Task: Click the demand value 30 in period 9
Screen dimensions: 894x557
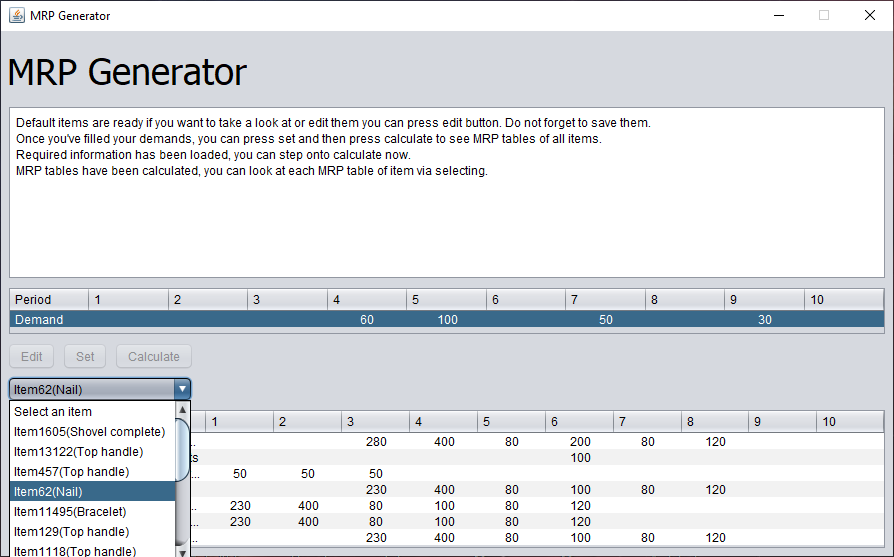Action: click(765, 320)
